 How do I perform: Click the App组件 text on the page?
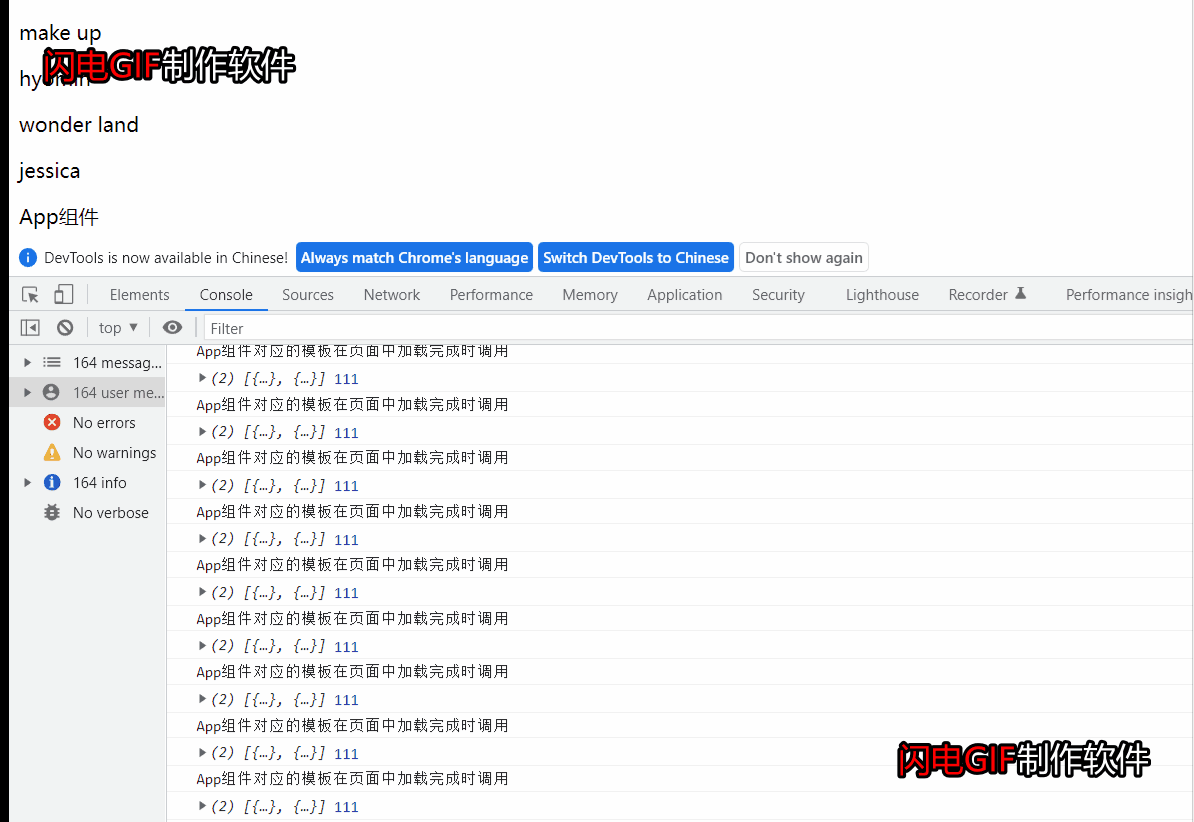tap(59, 217)
